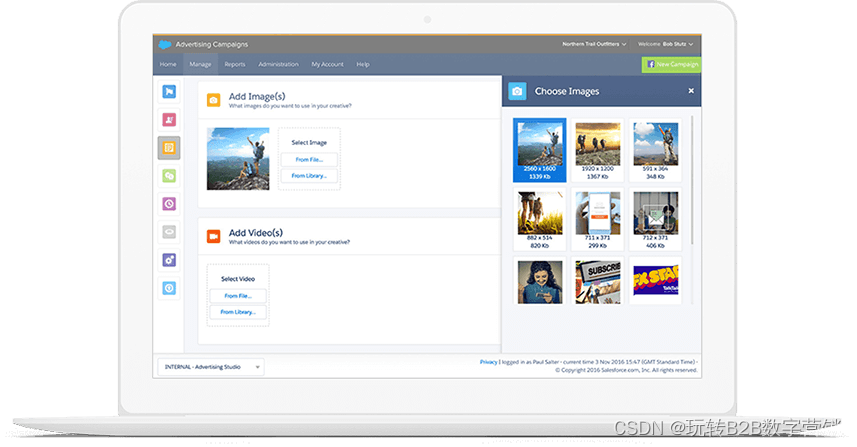This screenshot has height=447, width=857.
Task: Click the New Campaign button
Action: 672,64
